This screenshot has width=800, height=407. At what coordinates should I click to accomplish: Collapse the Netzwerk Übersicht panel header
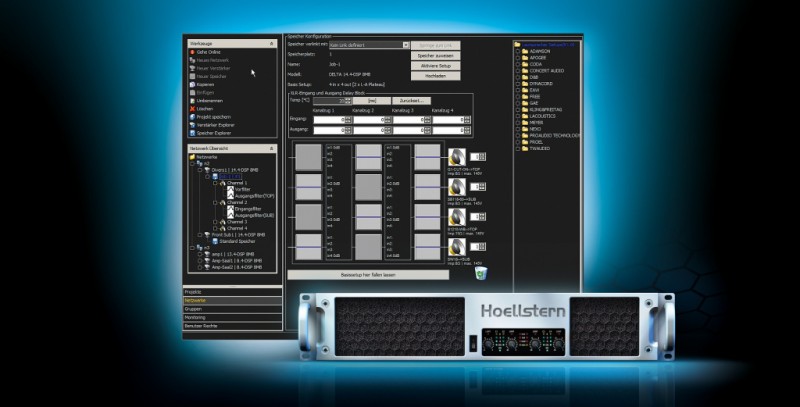click(x=271, y=148)
